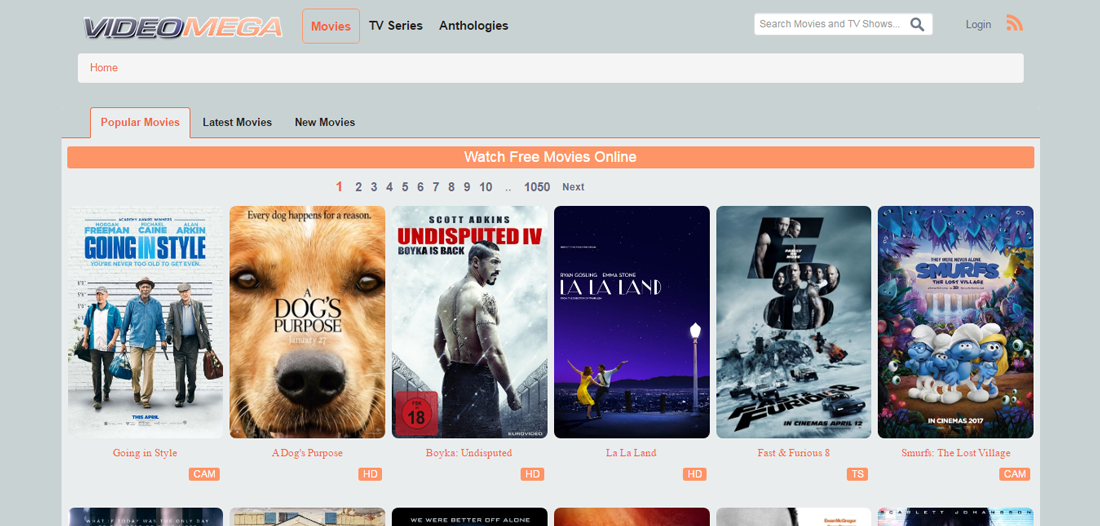Viewport: 1100px width, 526px height.
Task: Open the Smurfs The Lost Village poster
Action: coord(955,322)
